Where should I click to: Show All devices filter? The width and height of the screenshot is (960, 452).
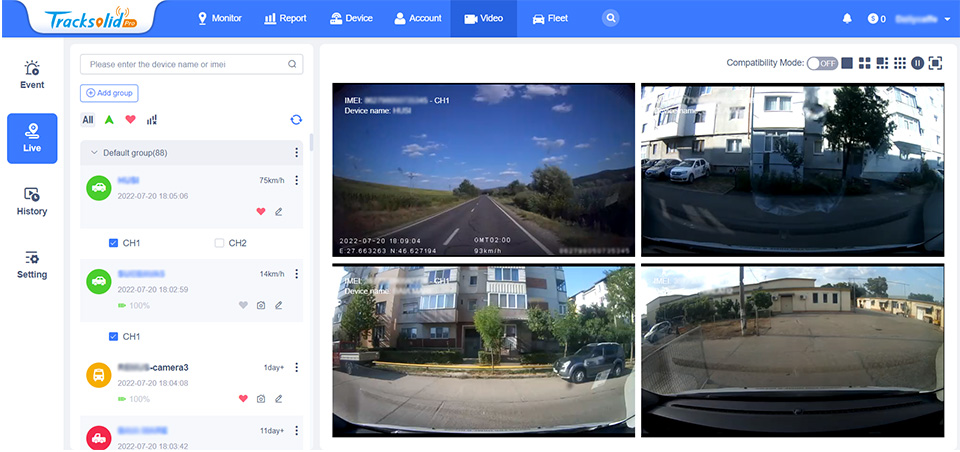pos(88,119)
